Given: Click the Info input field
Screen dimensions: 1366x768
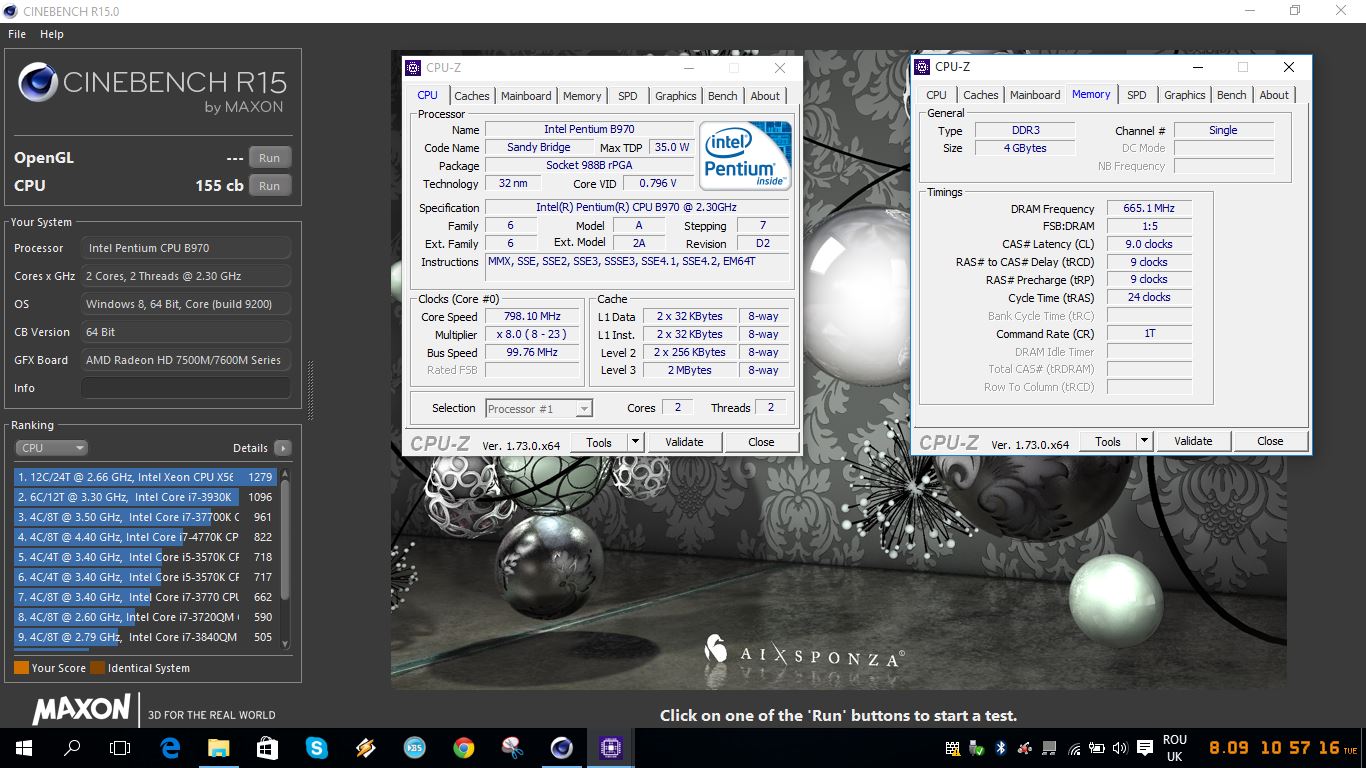Looking at the screenshot, I should 186,388.
